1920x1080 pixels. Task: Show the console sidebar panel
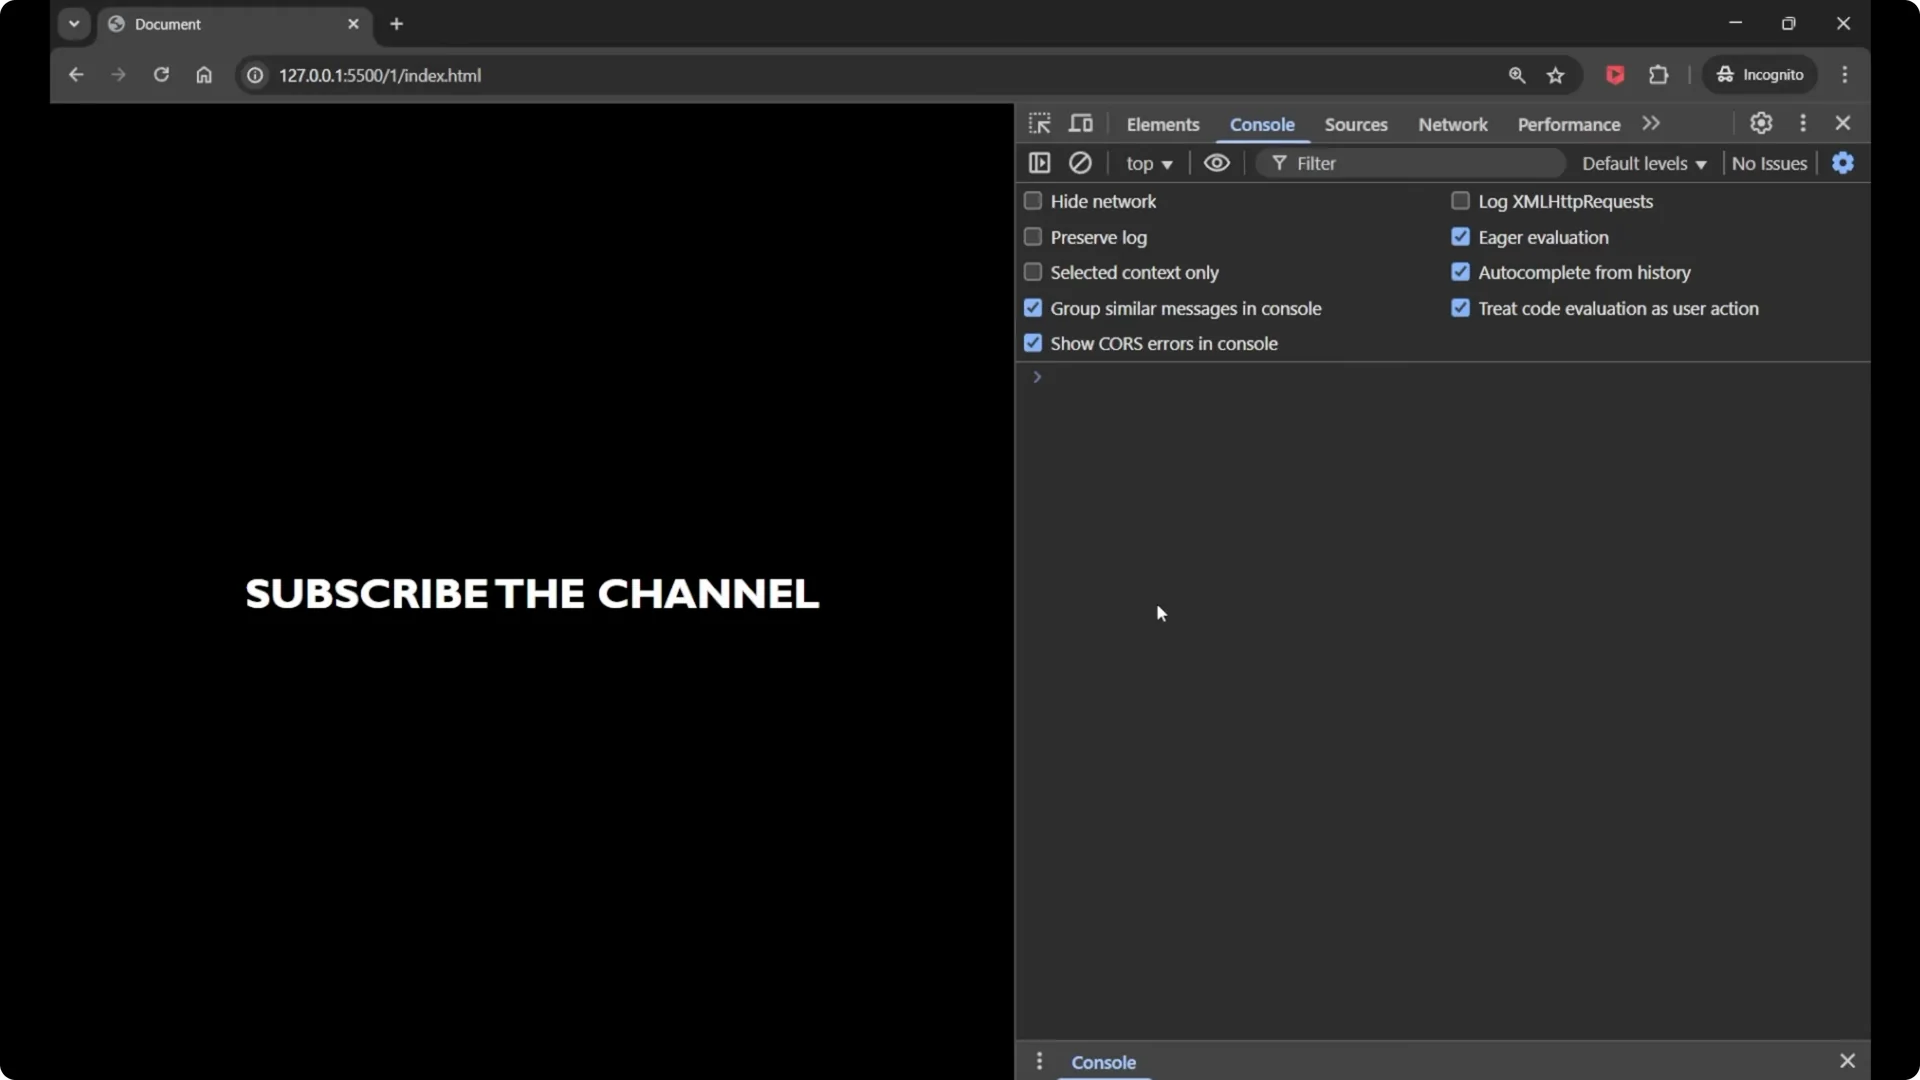coord(1039,163)
